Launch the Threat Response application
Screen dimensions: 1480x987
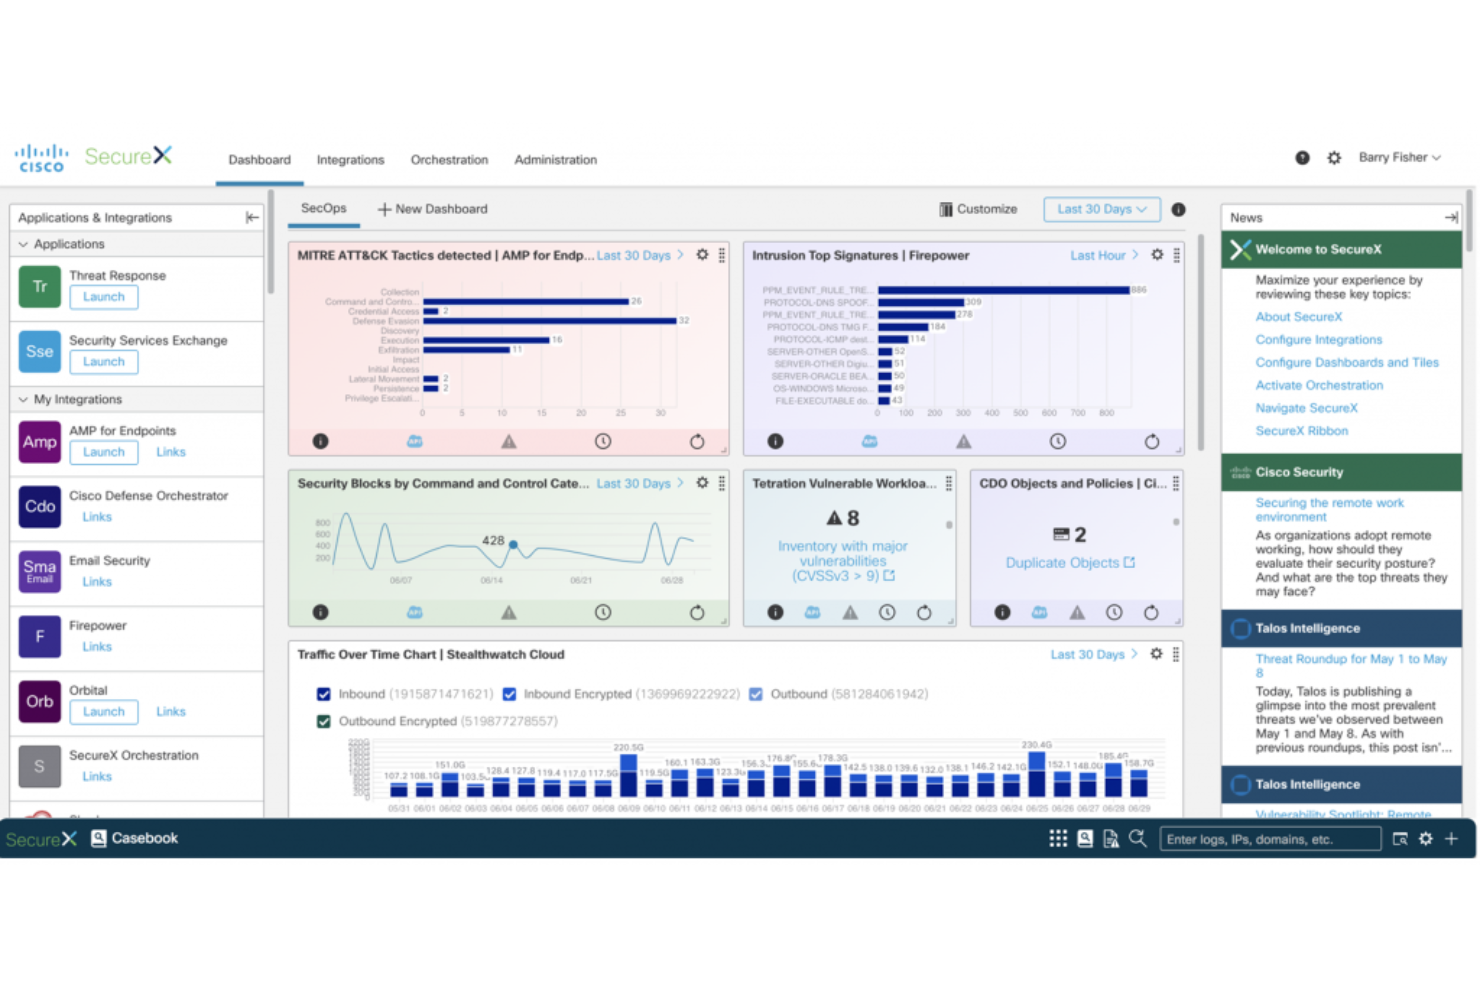(x=103, y=296)
